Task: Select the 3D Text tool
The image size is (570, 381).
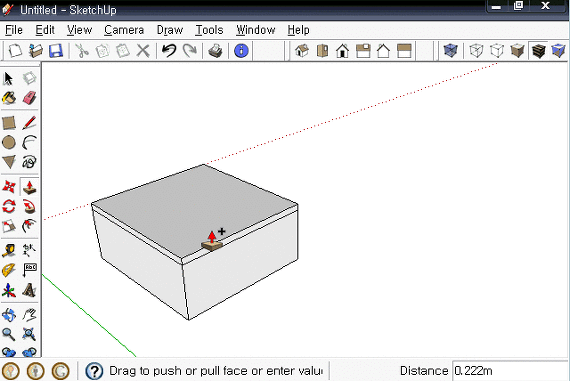Action: pos(29,290)
